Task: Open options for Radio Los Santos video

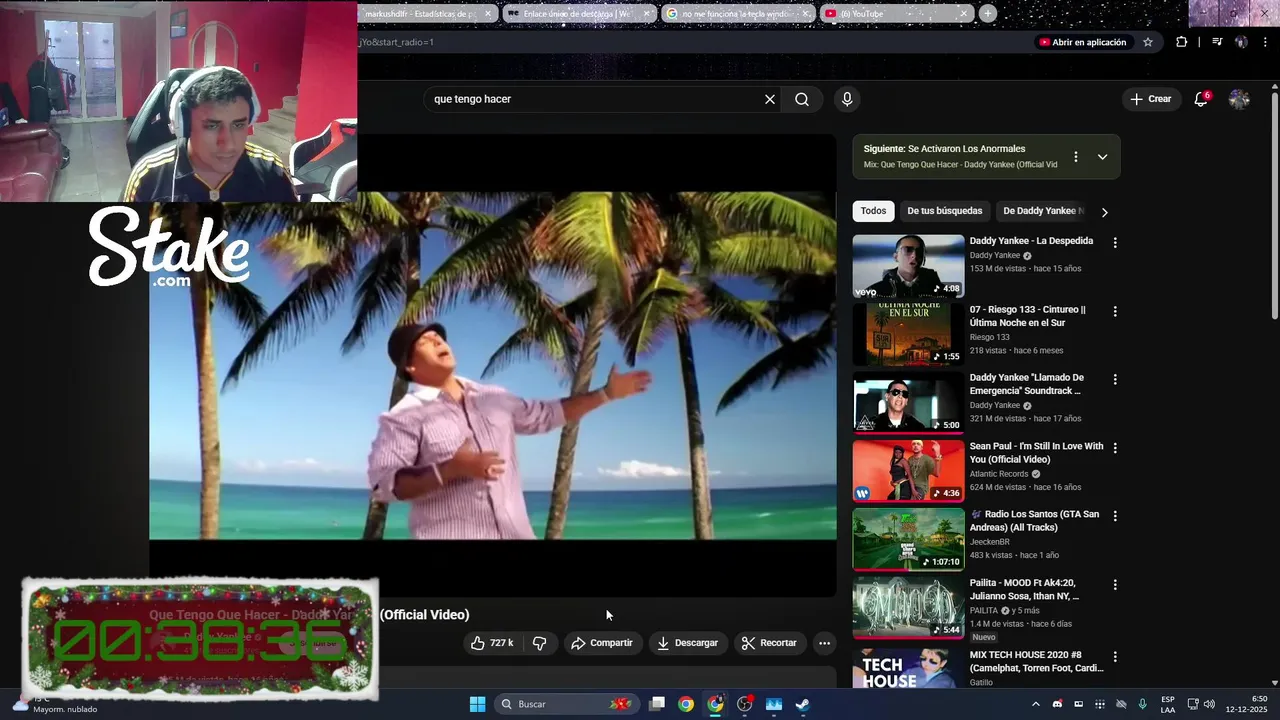Action: (1115, 516)
